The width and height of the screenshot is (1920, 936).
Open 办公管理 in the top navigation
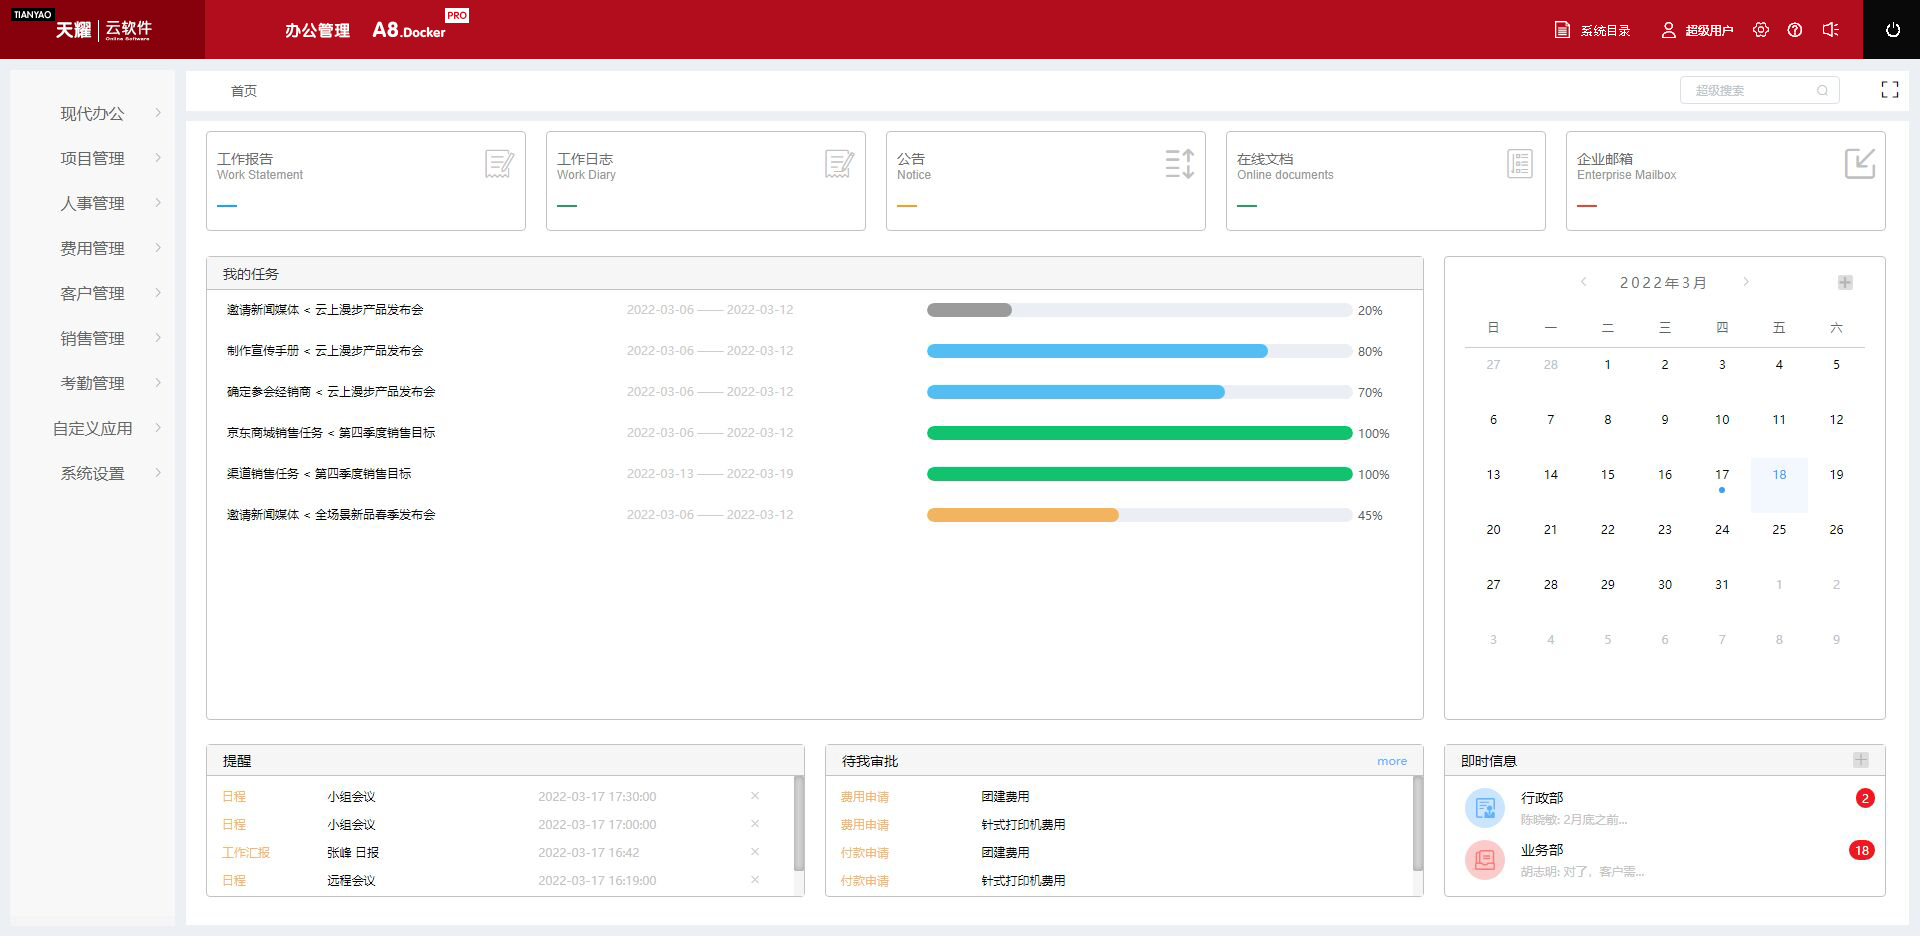tap(317, 31)
